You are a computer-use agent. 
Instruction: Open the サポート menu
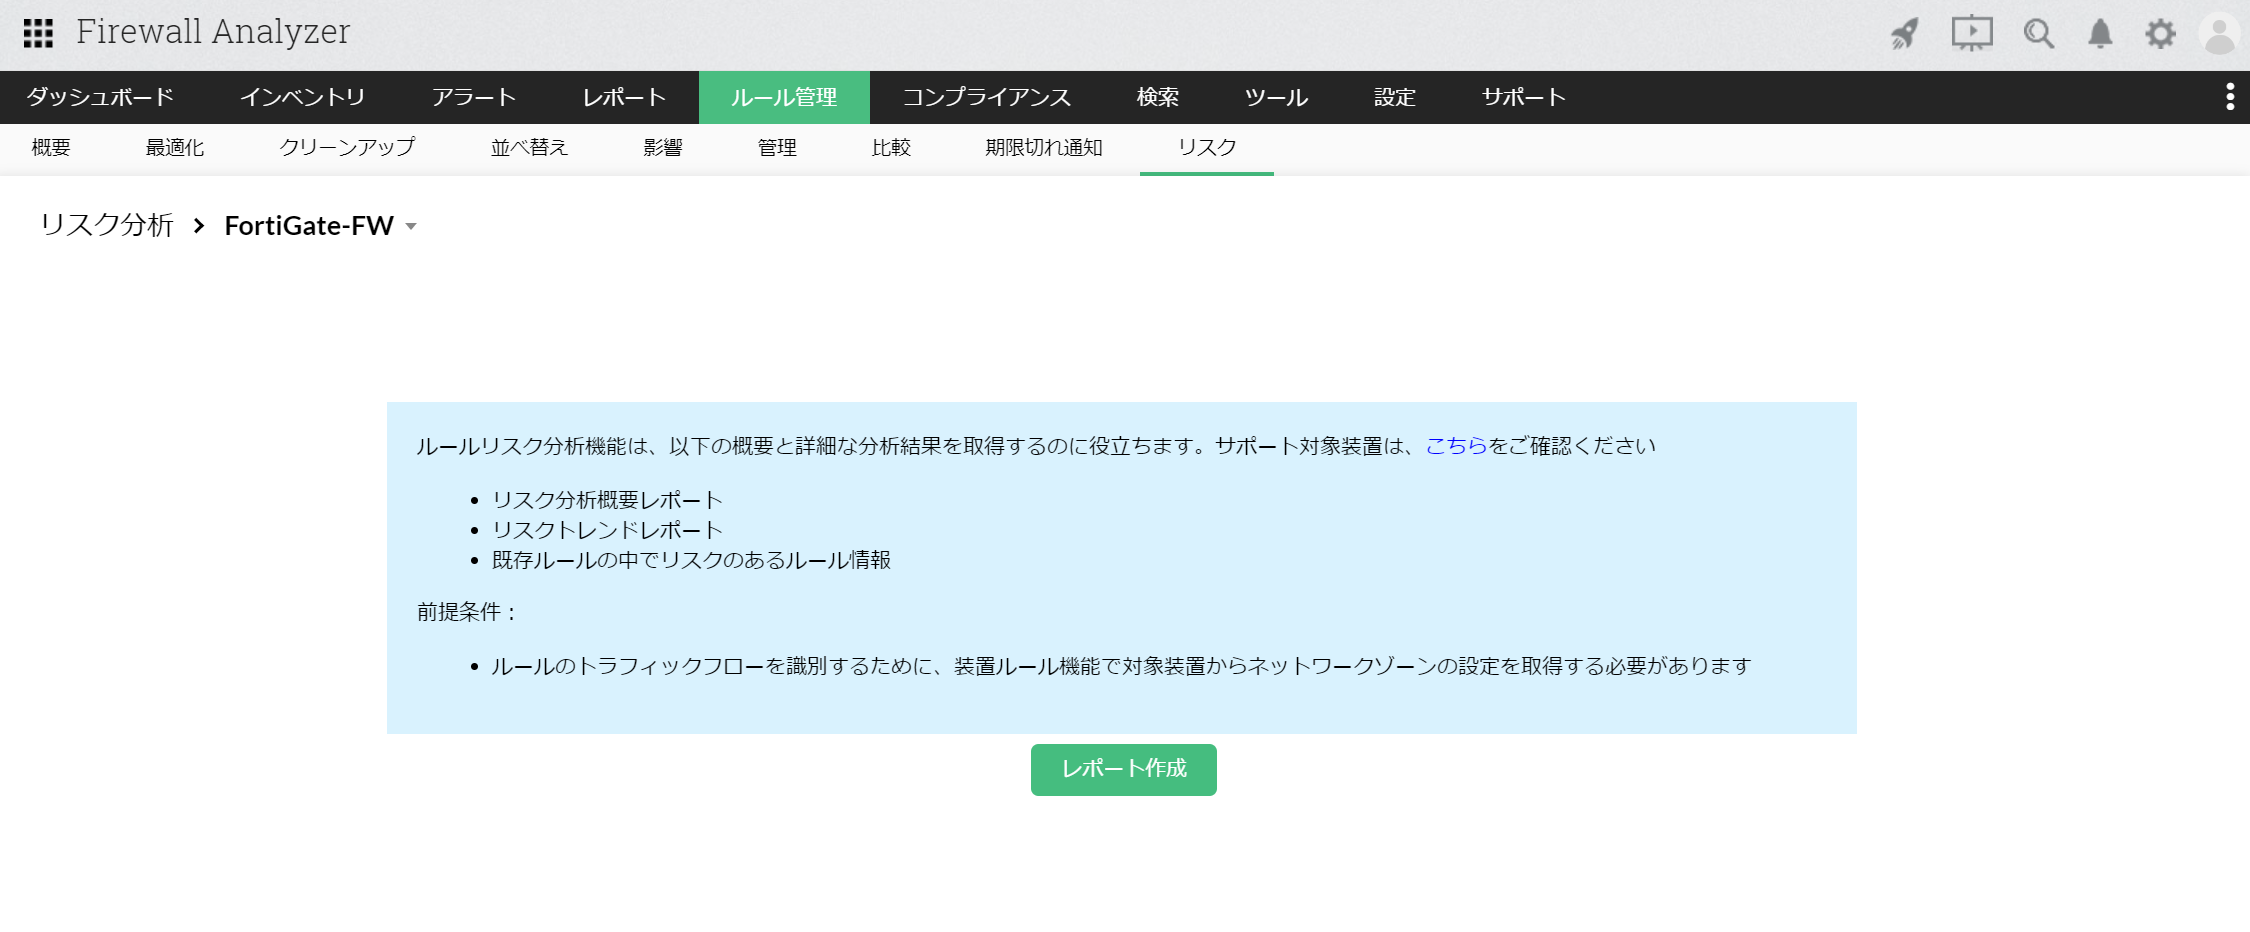pos(1524,97)
